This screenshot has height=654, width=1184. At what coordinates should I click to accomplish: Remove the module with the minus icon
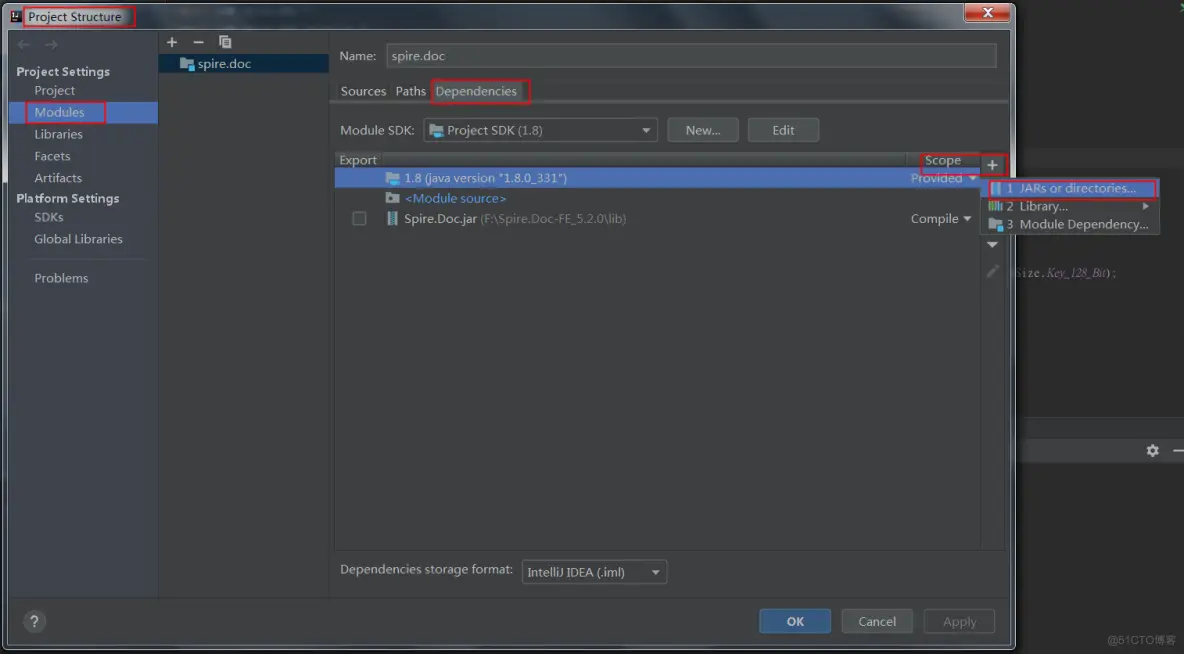pos(198,42)
